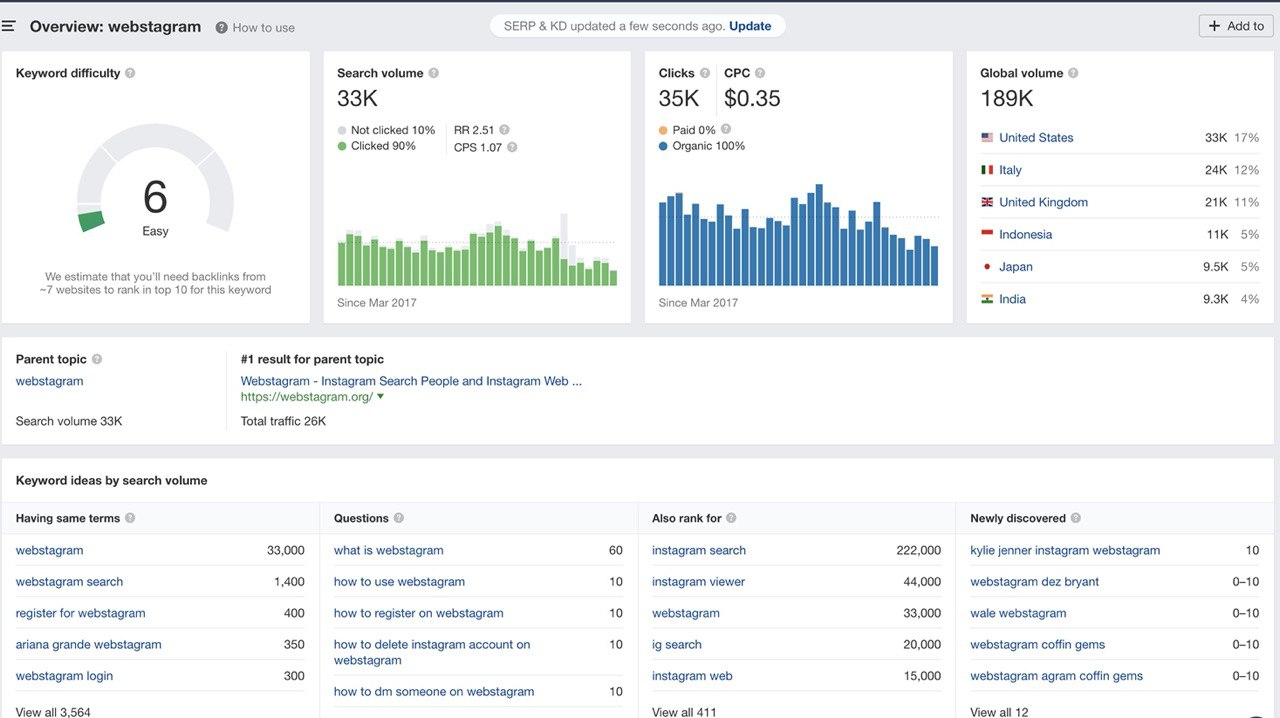Click the keyword difficulty gauge green segment
1280x718 pixels.
coord(92,221)
